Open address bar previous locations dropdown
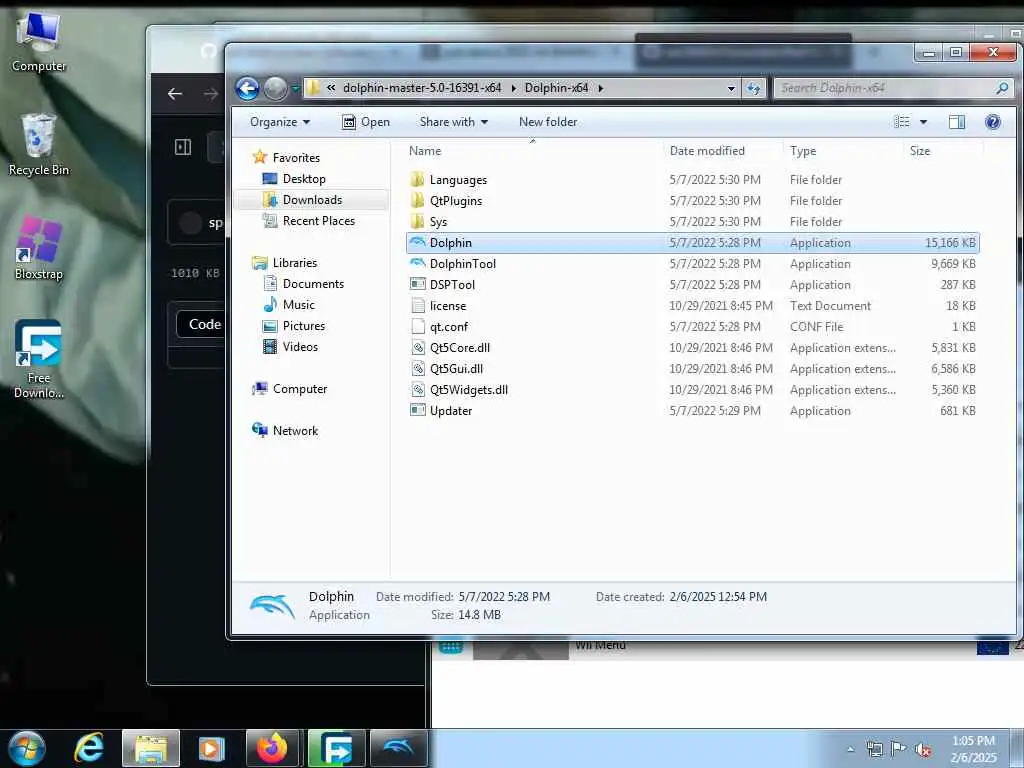The image size is (1024, 768). [x=731, y=88]
